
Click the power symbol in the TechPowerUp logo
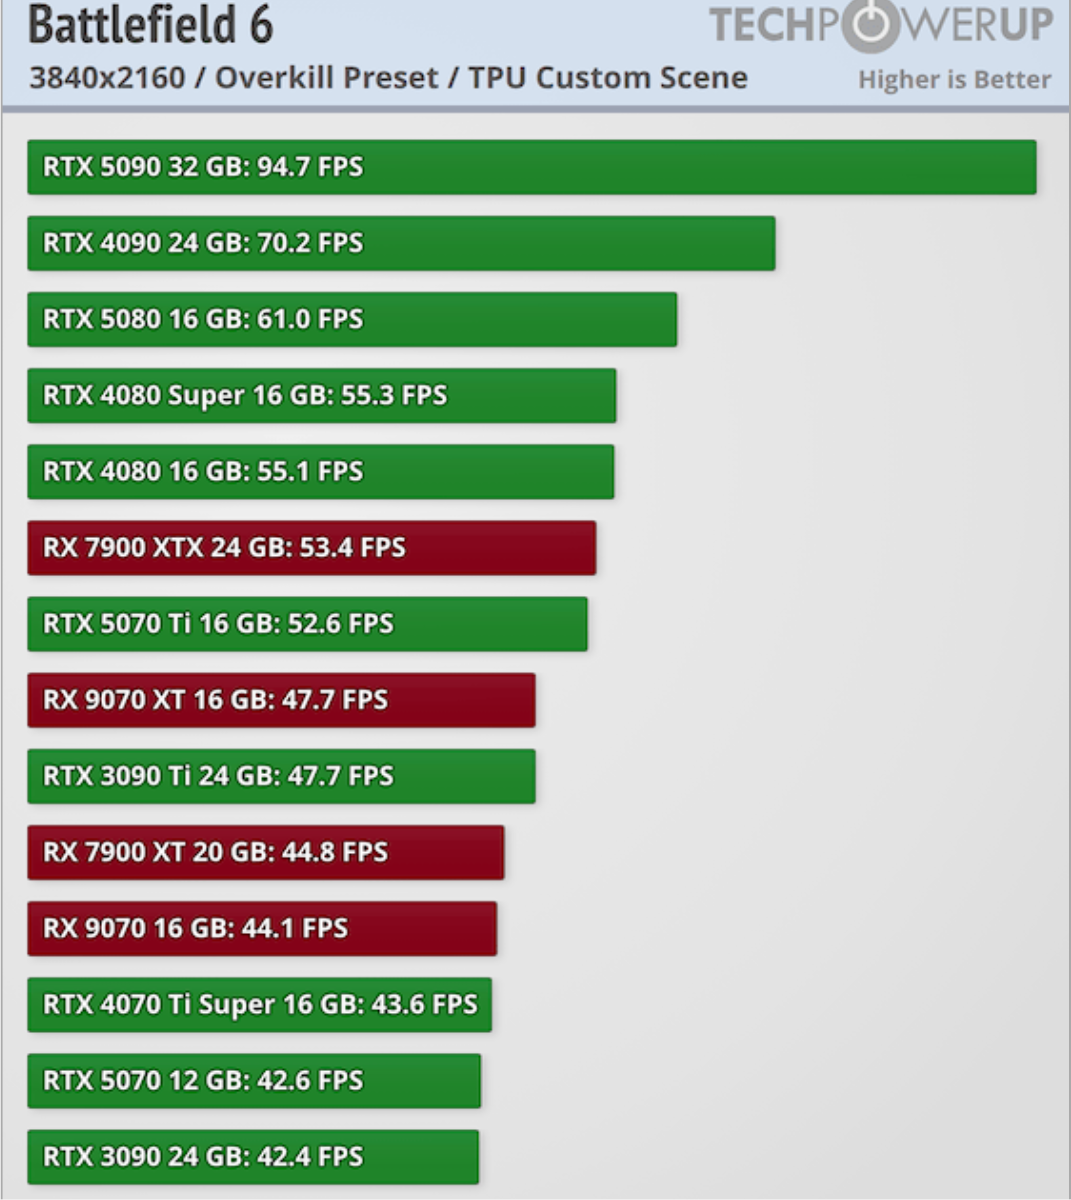(x=869, y=26)
